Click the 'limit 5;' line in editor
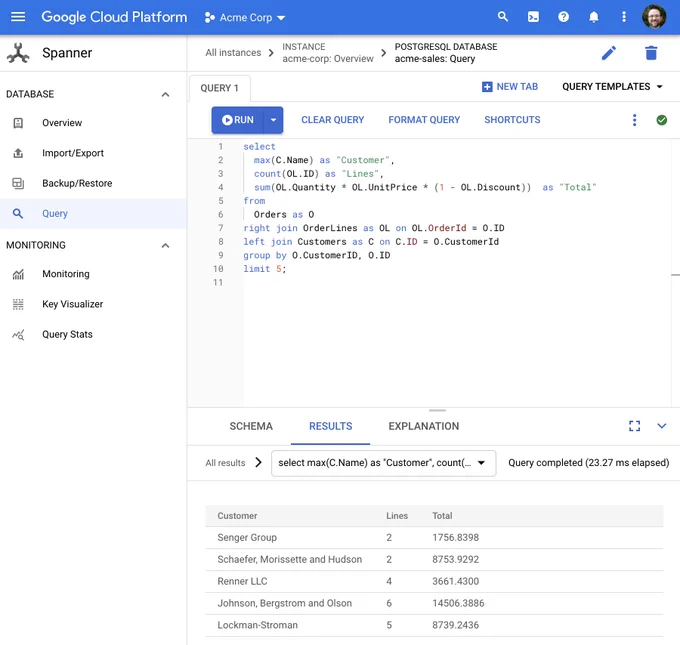Image resolution: width=680 pixels, height=645 pixels. 265,269
